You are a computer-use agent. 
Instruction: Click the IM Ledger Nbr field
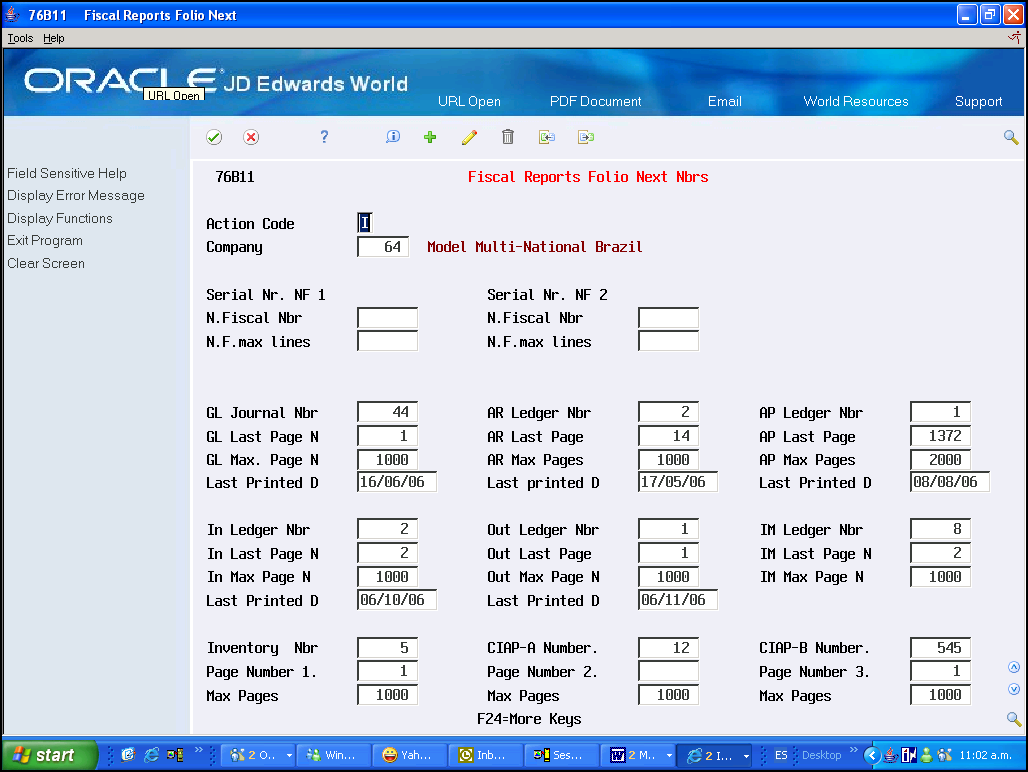pyautogui.click(x=940, y=529)
